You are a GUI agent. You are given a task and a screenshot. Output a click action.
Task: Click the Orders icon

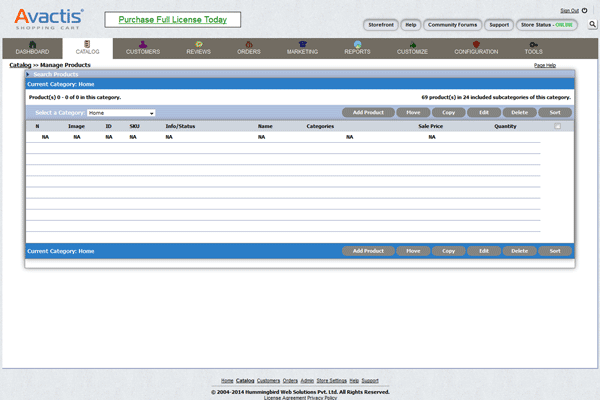tap(249, 44)
